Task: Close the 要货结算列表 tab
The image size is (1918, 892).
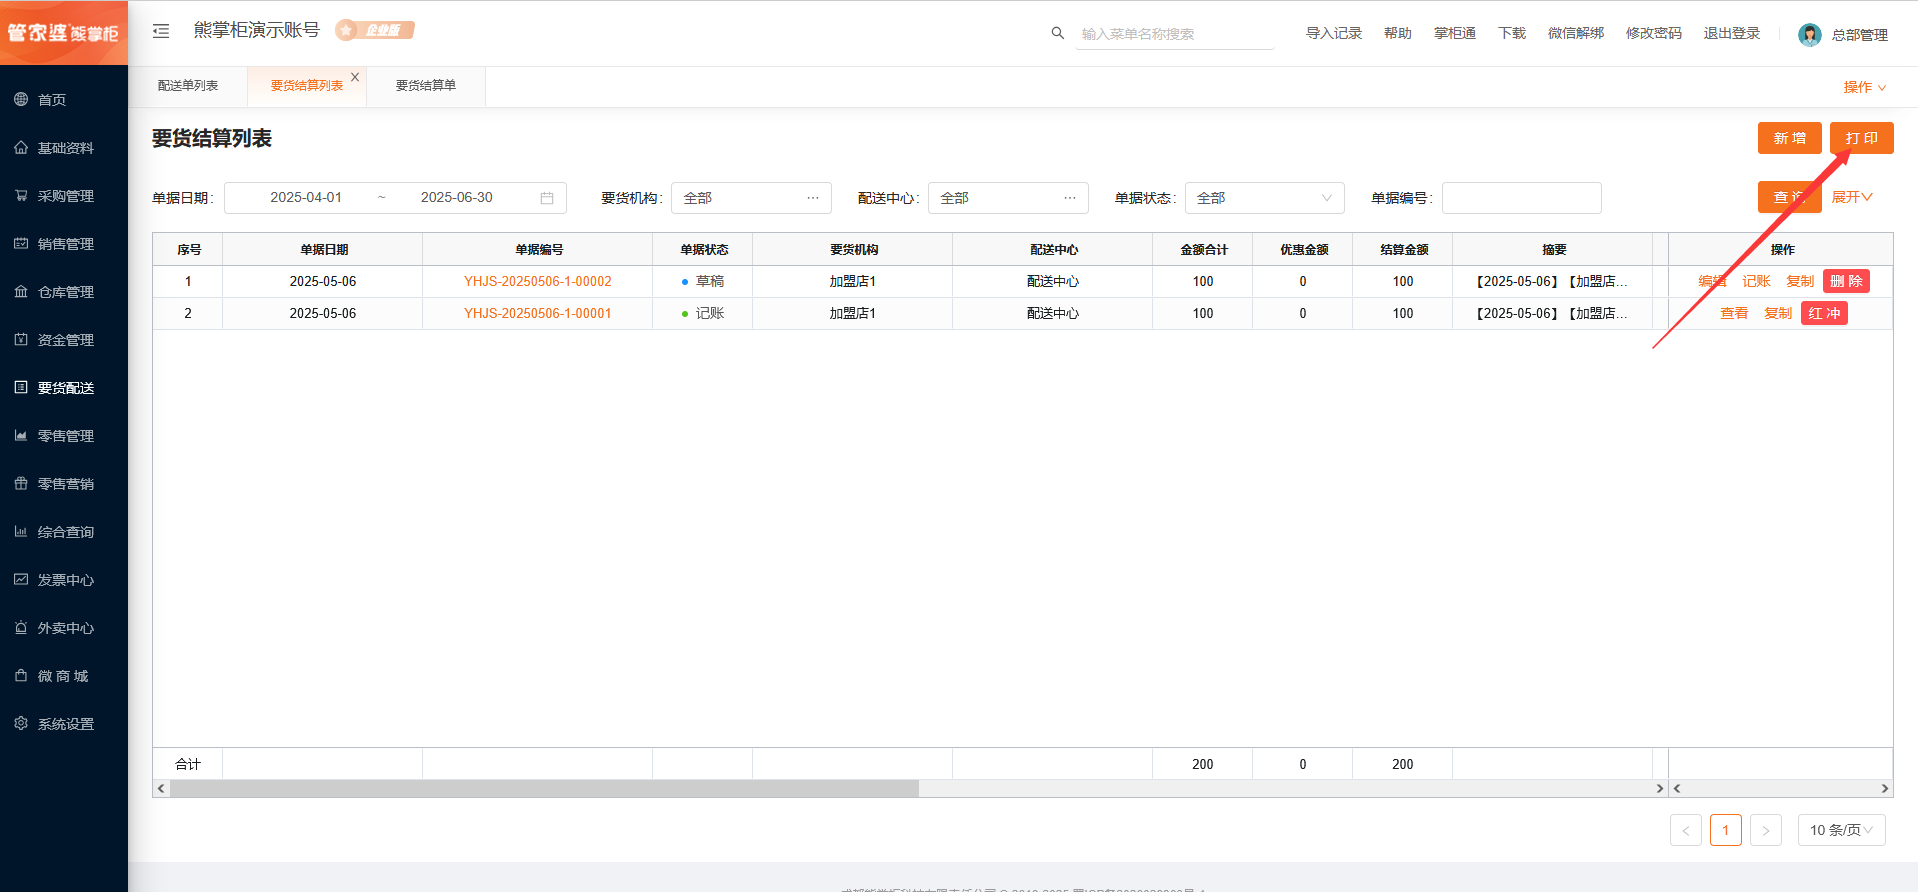Action: 355,77
